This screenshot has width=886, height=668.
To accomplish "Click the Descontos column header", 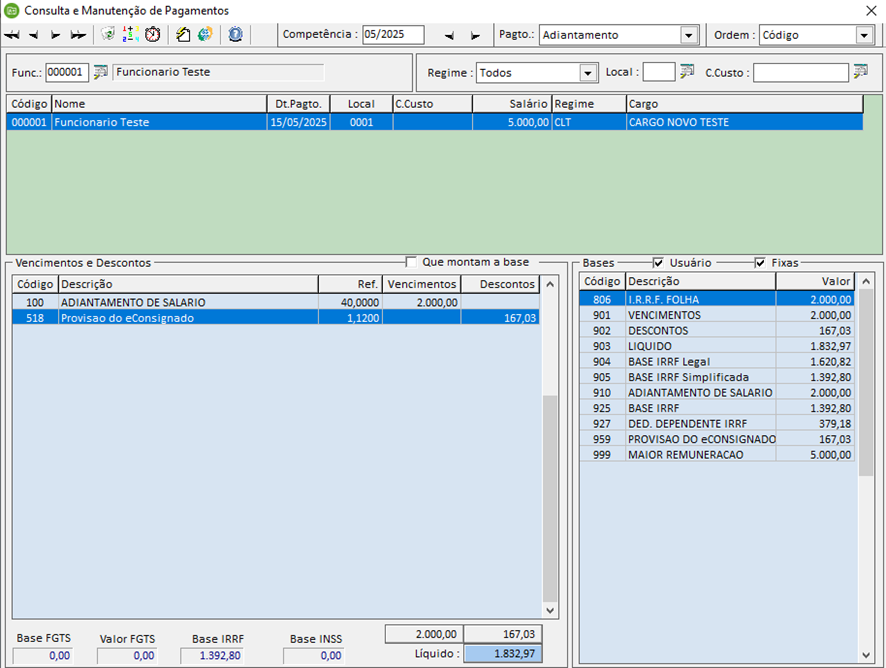I will (500, 284).
